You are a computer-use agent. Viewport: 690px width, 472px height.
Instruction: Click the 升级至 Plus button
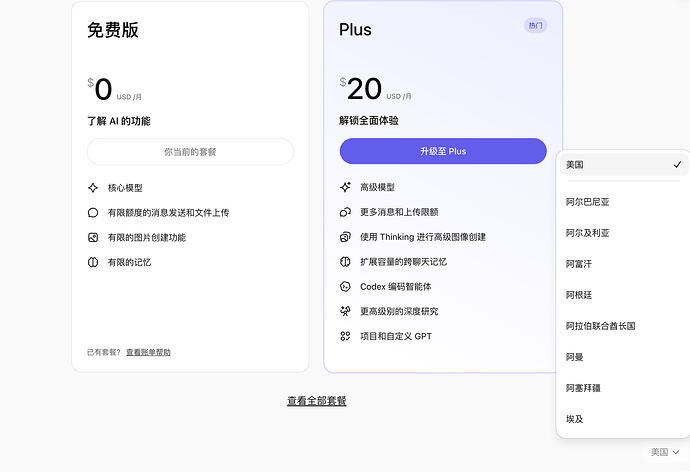[443, 151]
